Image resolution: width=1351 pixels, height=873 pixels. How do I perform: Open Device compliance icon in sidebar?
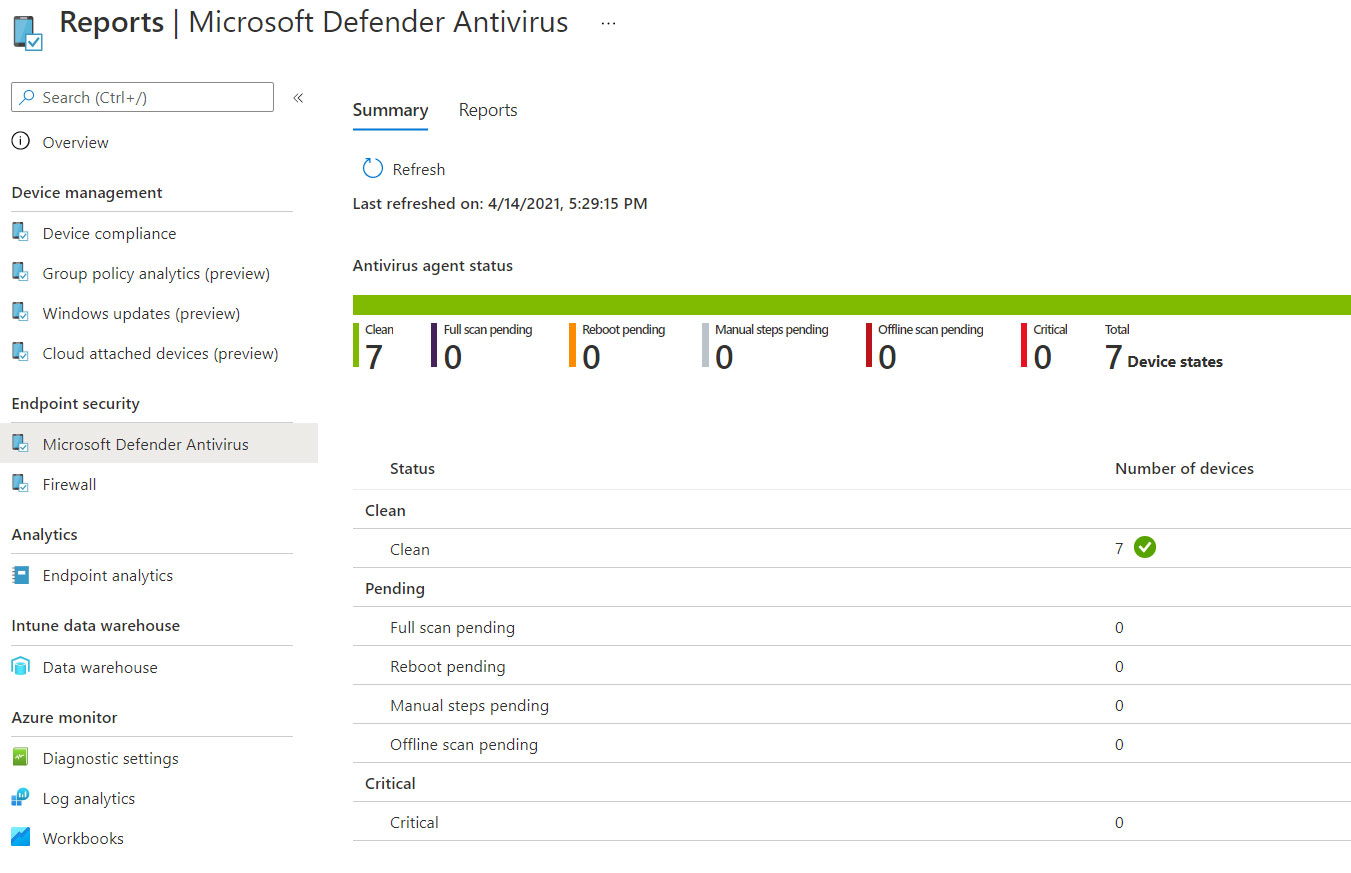tap(20, 233)
